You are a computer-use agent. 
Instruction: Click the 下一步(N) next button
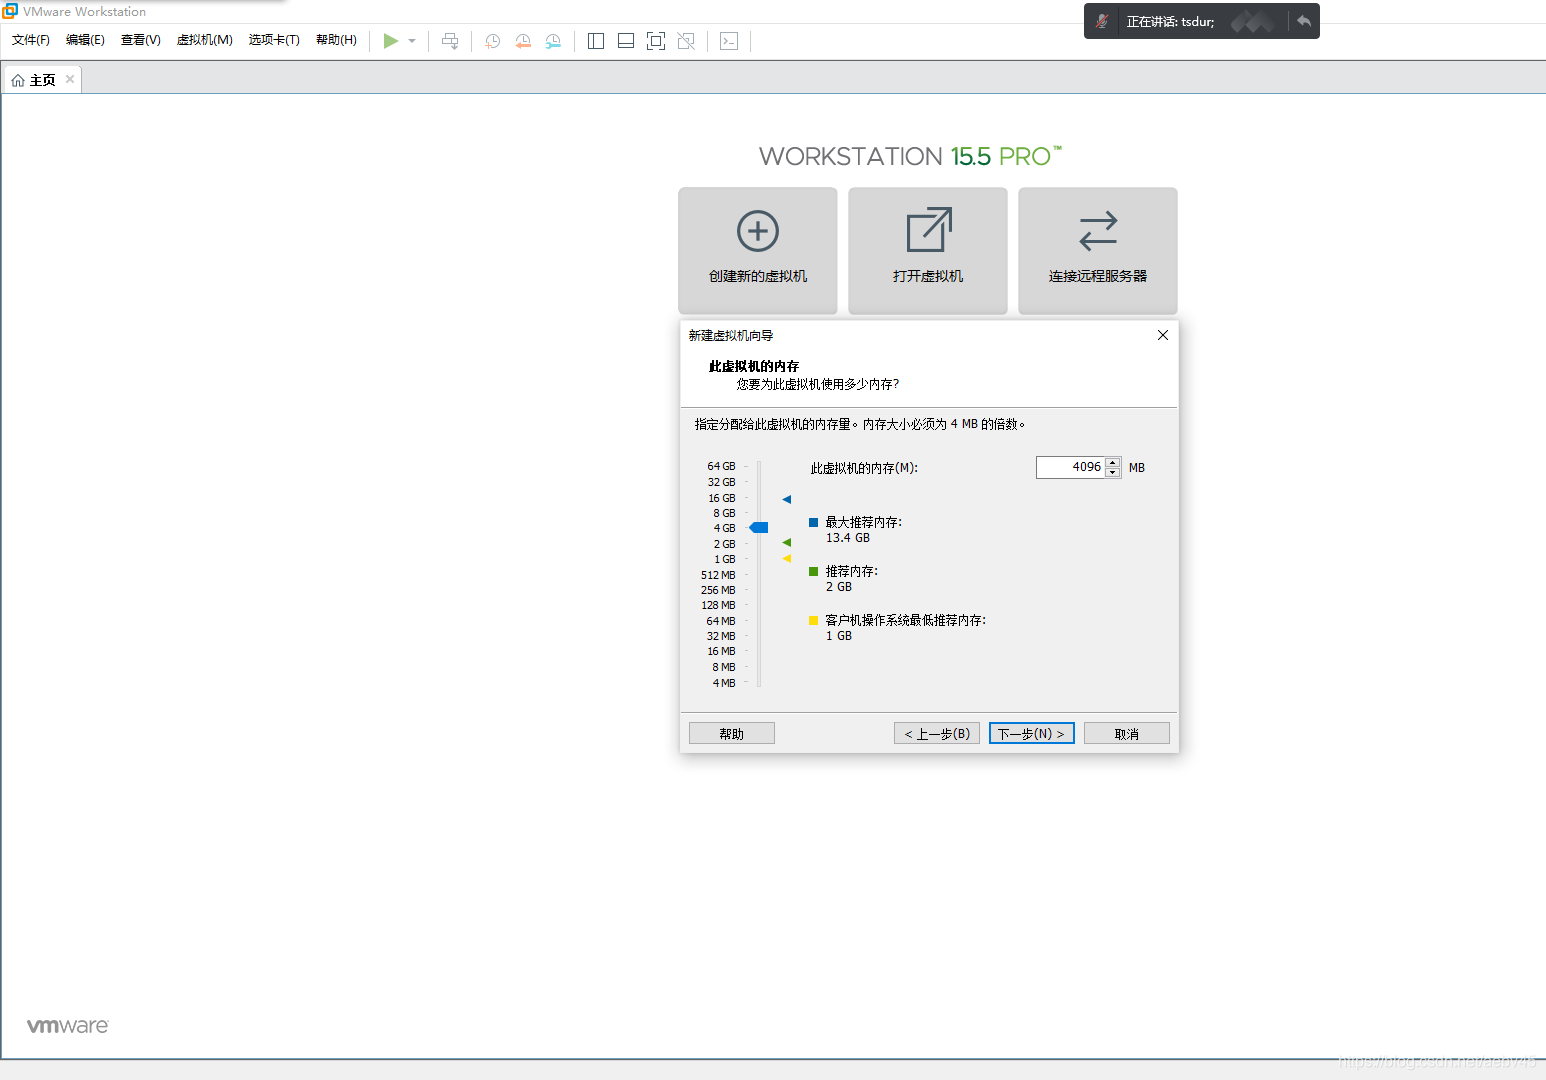(1032, 733)
